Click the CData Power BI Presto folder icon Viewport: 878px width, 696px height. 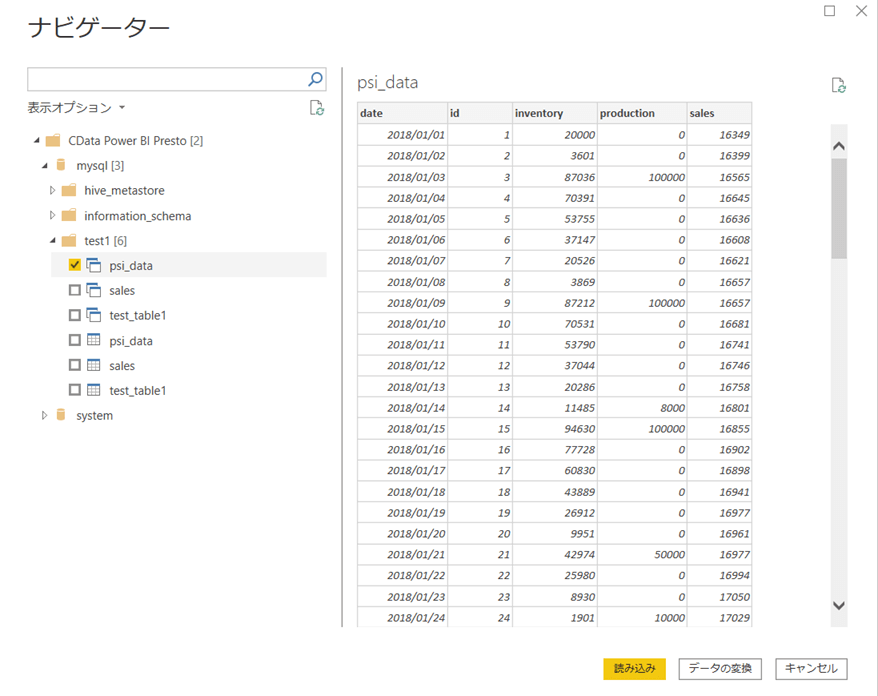tap(53, 140)
